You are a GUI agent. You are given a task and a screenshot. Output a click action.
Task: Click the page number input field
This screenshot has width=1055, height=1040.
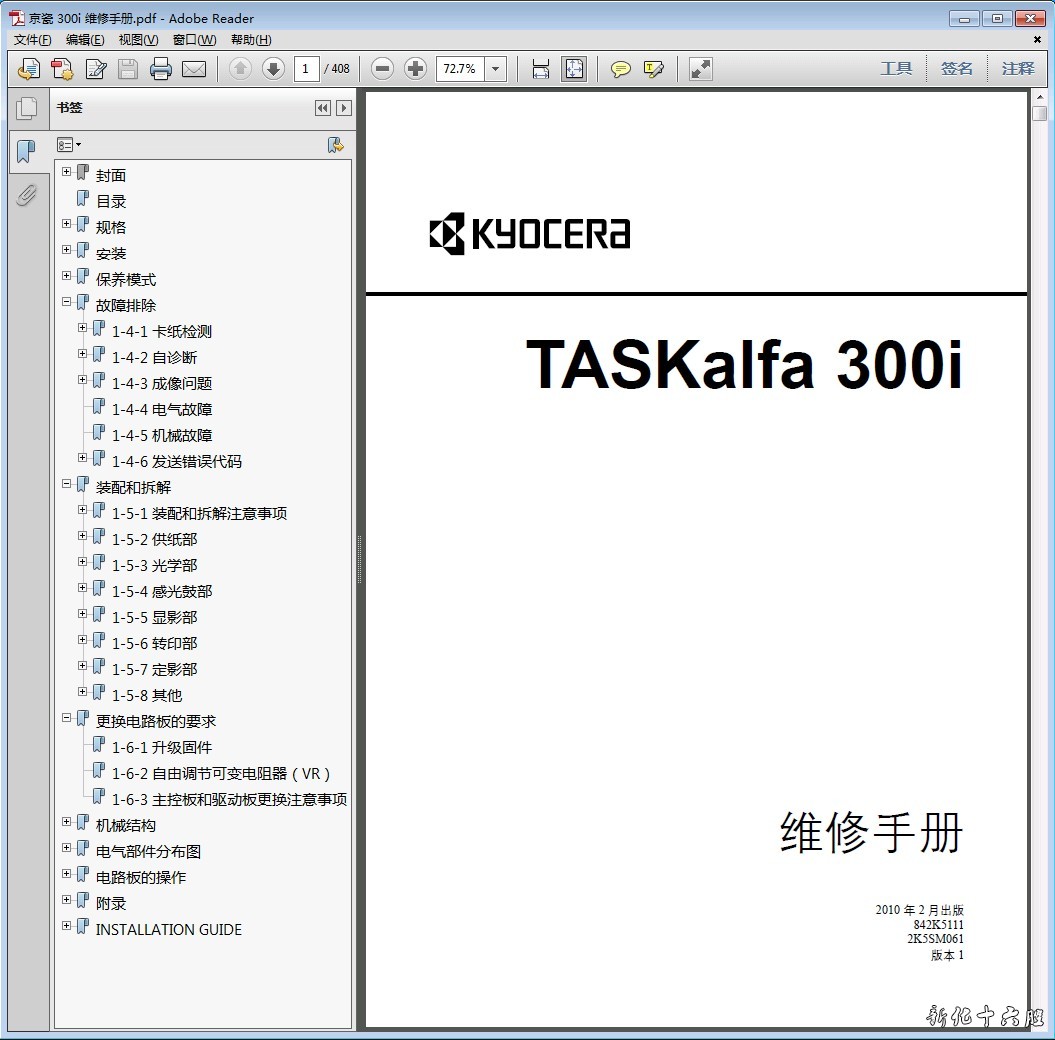[306, 69]
